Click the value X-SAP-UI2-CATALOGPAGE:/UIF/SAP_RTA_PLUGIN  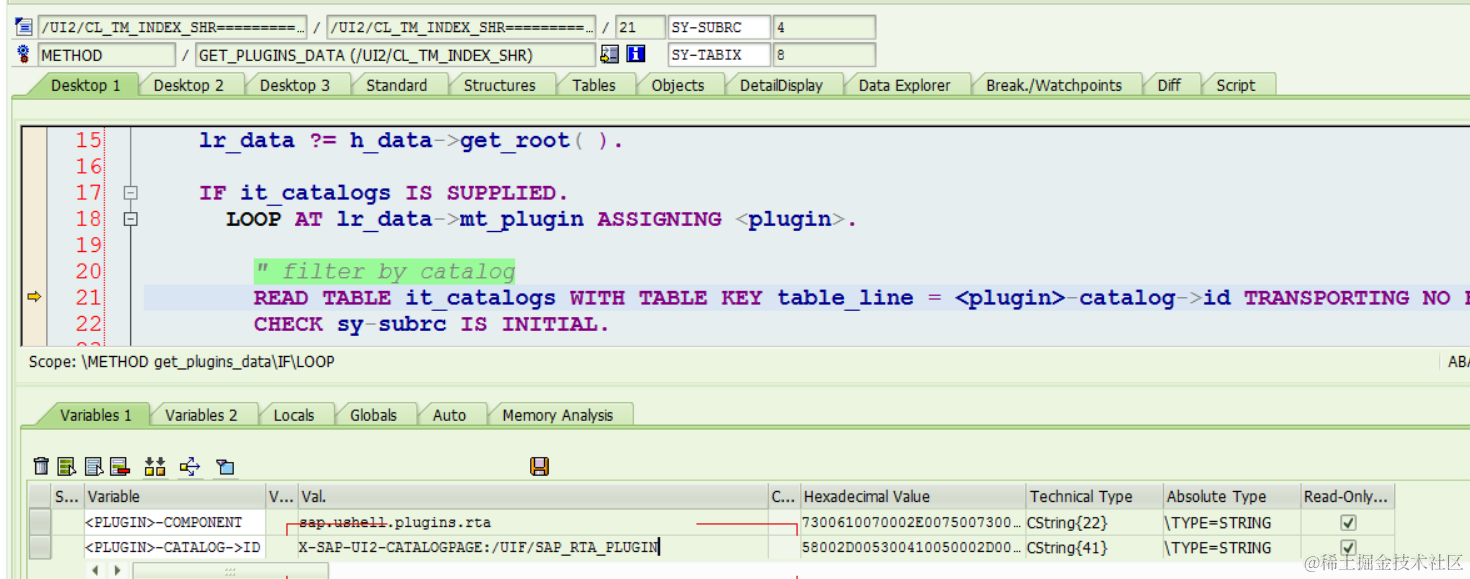pos(478,547)
